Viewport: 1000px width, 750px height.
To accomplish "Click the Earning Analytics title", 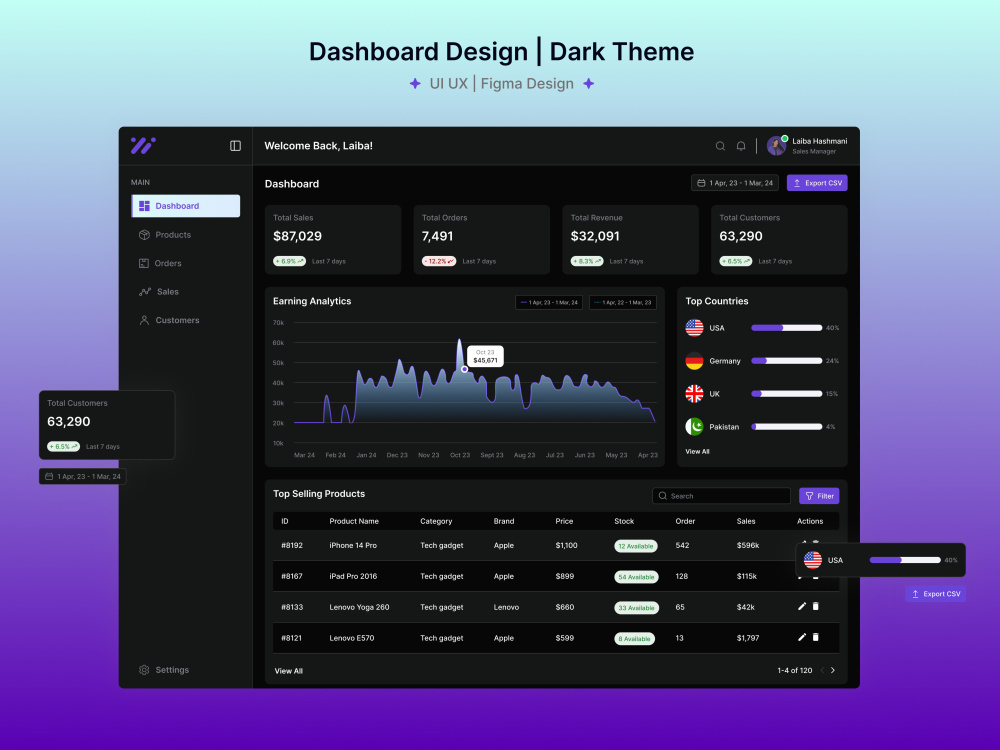I will point(312,301).
